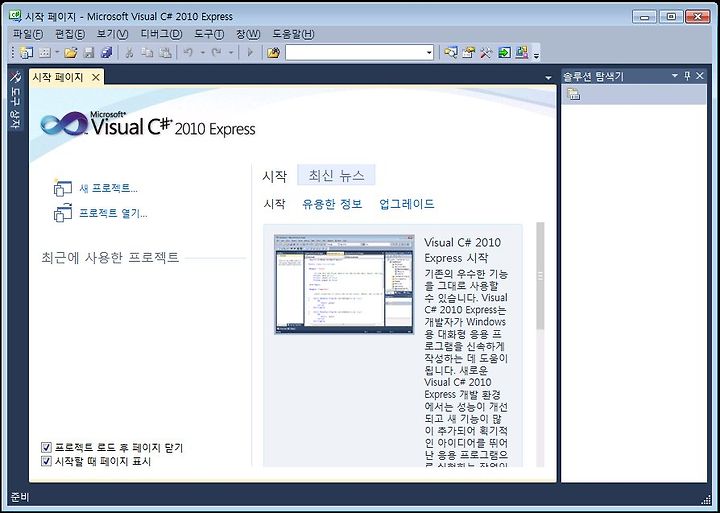Image resolution: width=720 pixels, height=513 pixels.
Task: Expand the Undo history dropdown arrow
Action: pos(202,53)
